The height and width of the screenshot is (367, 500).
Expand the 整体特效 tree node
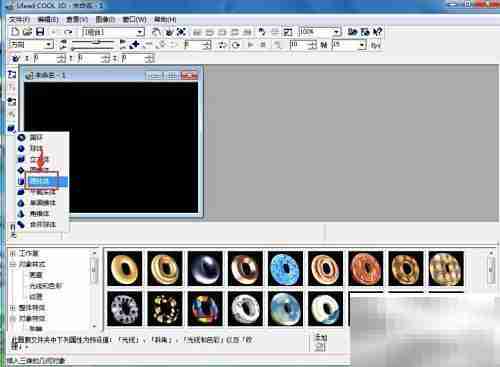[13, 307]
